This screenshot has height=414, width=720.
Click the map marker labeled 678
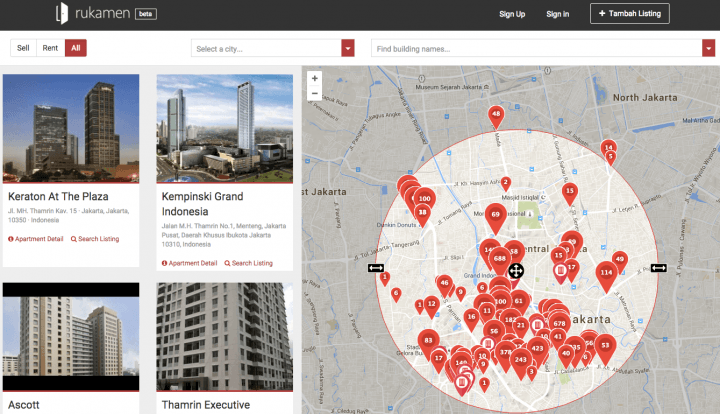559,324
